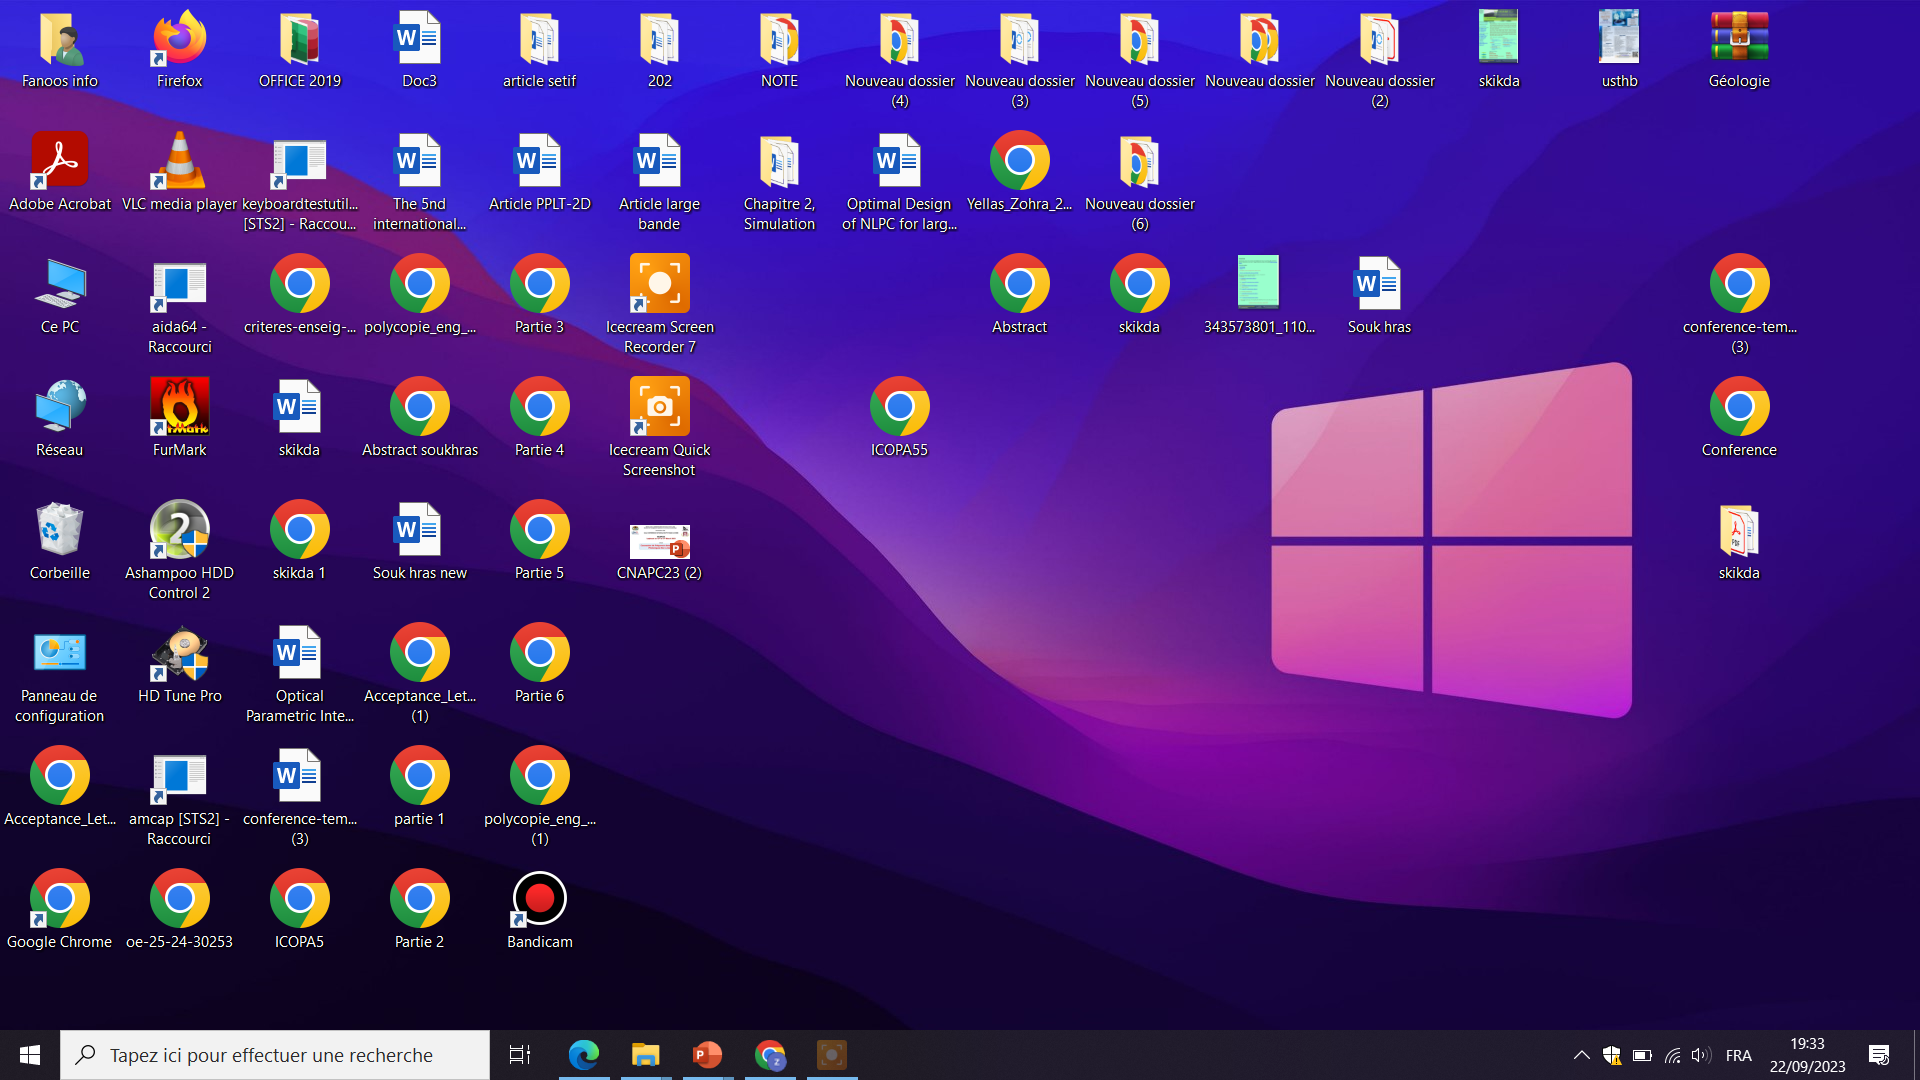Select the Bandicam desktop icon
This screenshot has width=1920, height=1080.
tap(540, 900)
